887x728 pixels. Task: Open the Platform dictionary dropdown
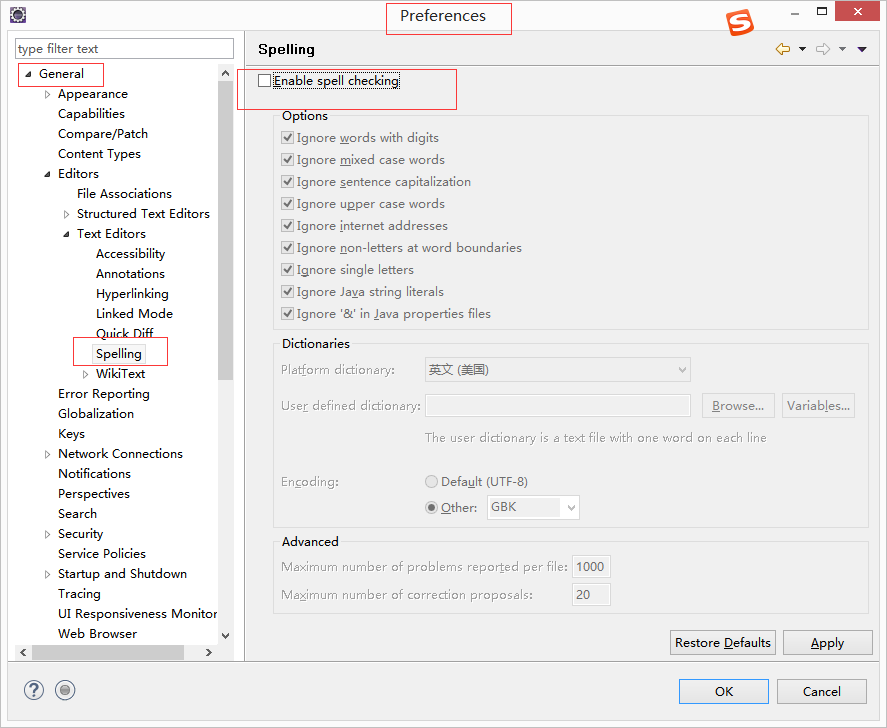tap(681, 369)
